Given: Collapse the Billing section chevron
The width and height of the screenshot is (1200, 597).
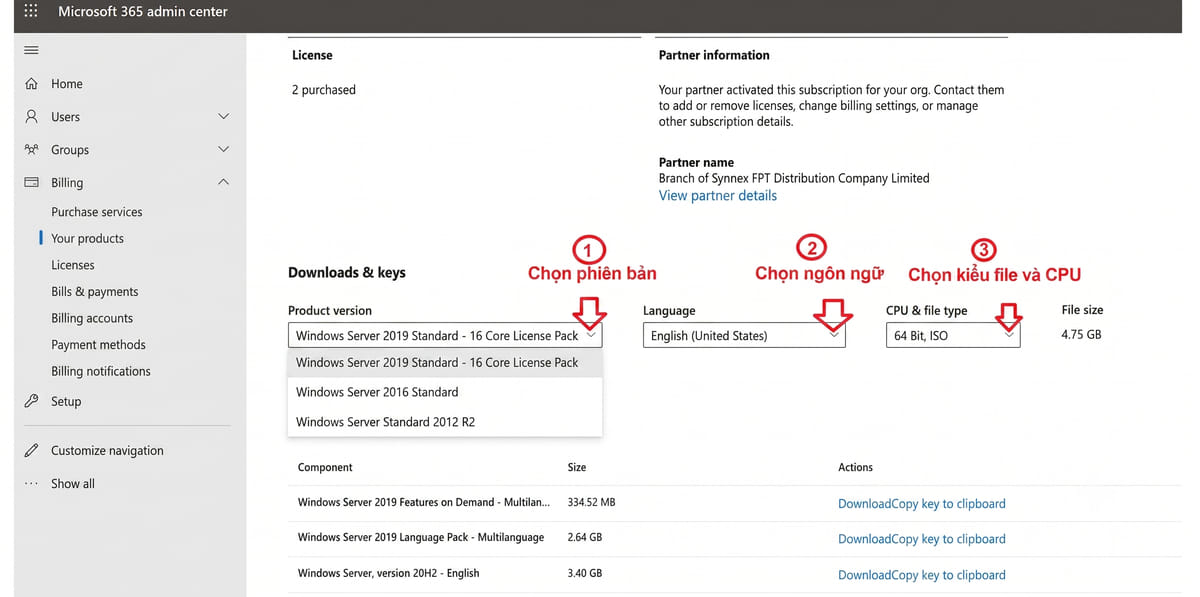Looking at the screenshot, I should tap(224, 183).
